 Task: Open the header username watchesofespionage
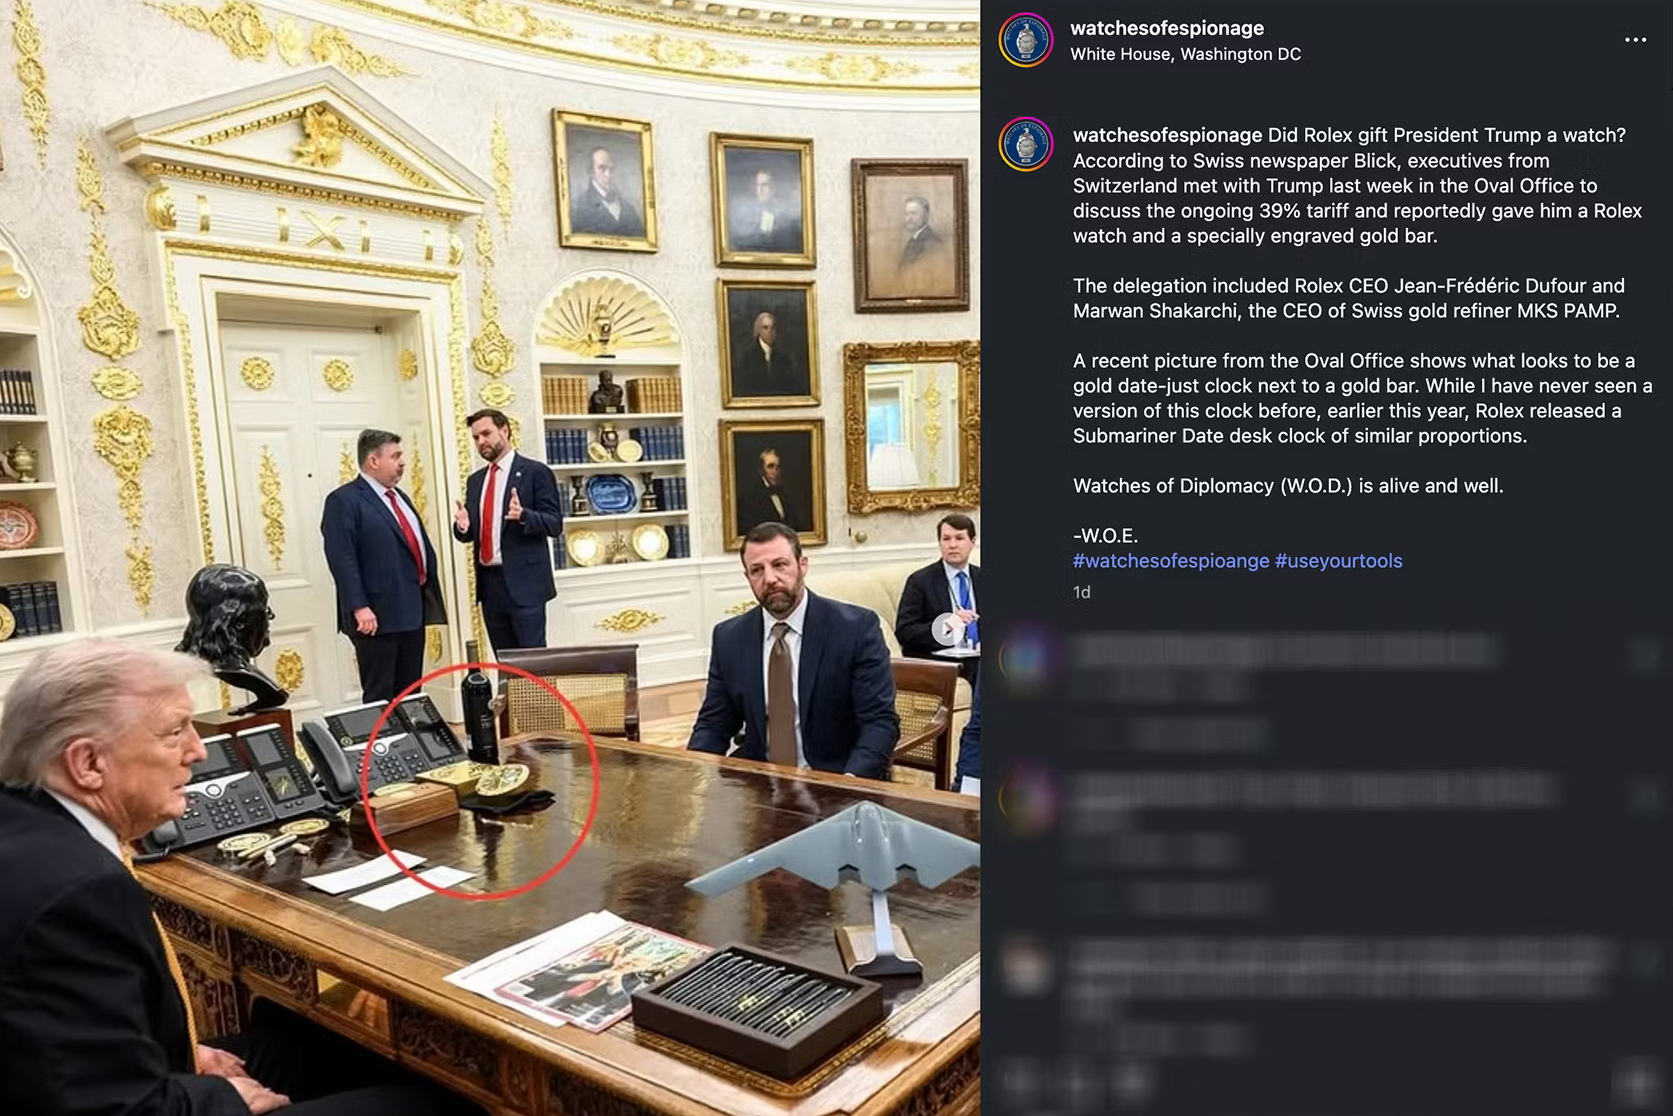(x=1166, y=28)
